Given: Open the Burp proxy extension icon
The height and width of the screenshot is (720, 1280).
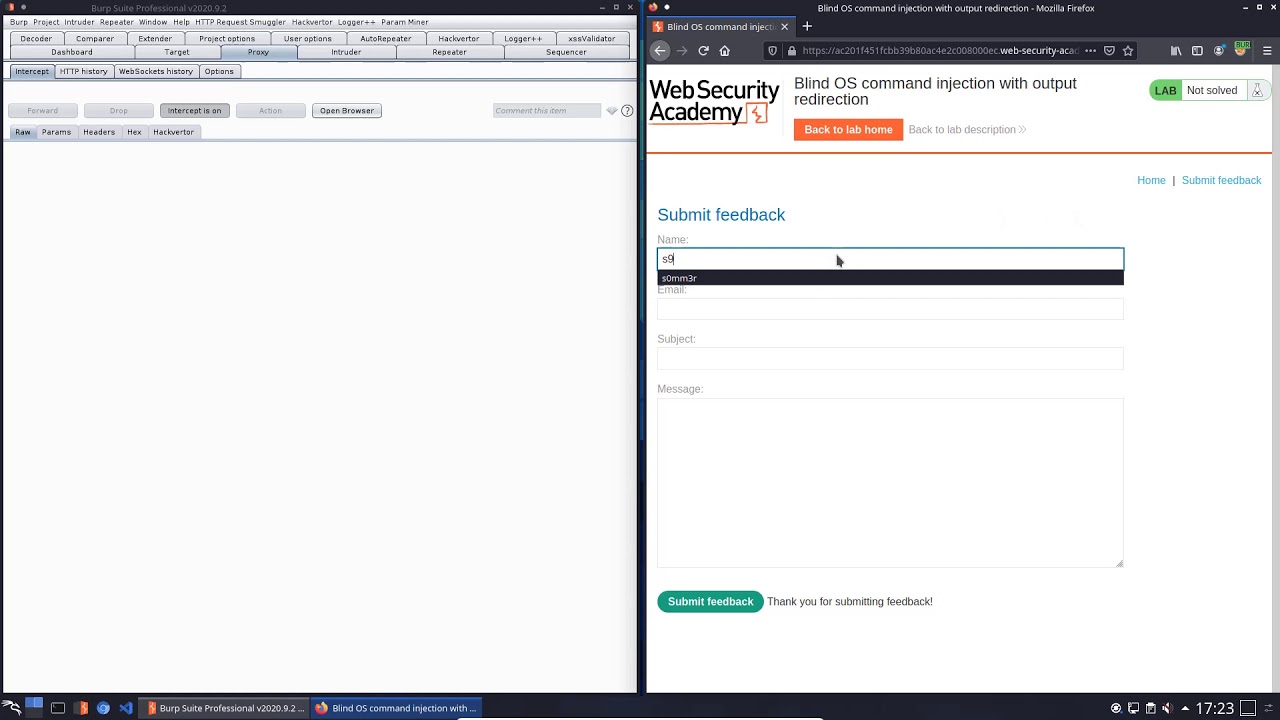Looking at the screenshot, I should [1242, 50].
